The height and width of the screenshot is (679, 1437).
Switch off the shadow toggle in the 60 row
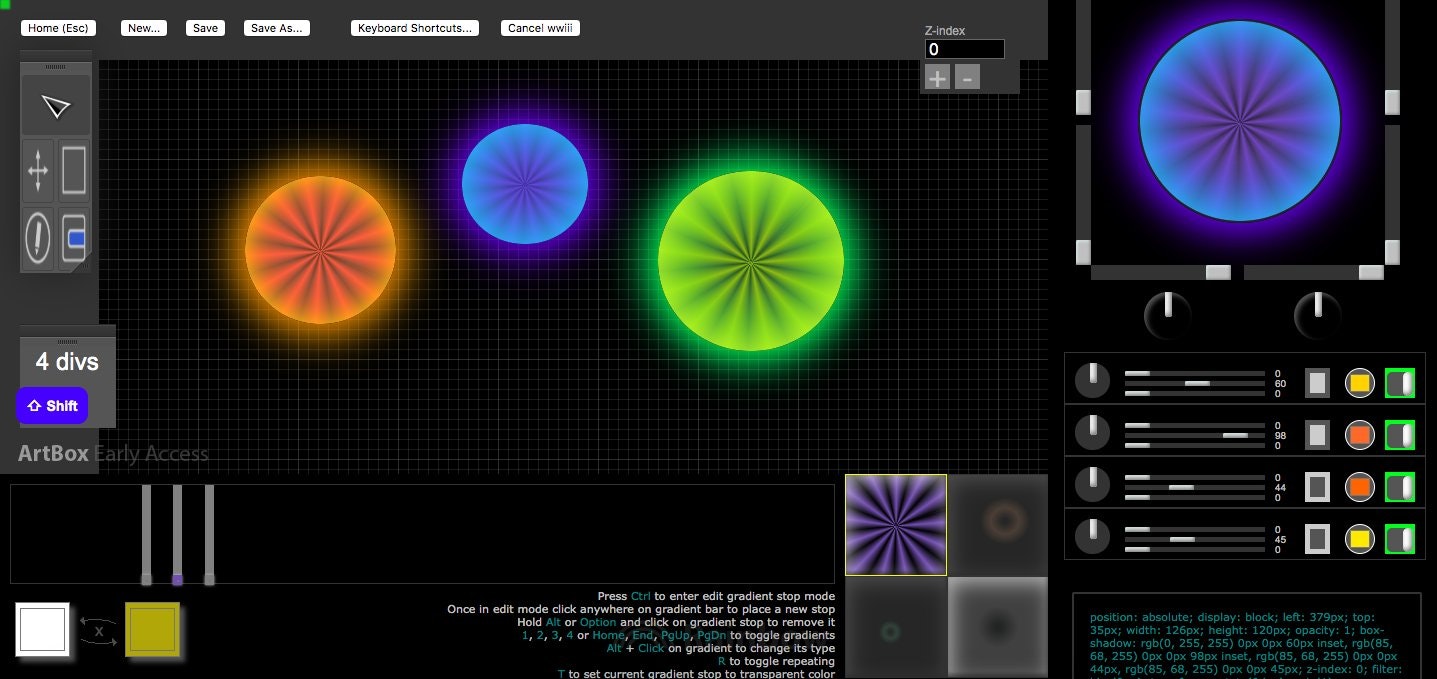[1399, 382]
